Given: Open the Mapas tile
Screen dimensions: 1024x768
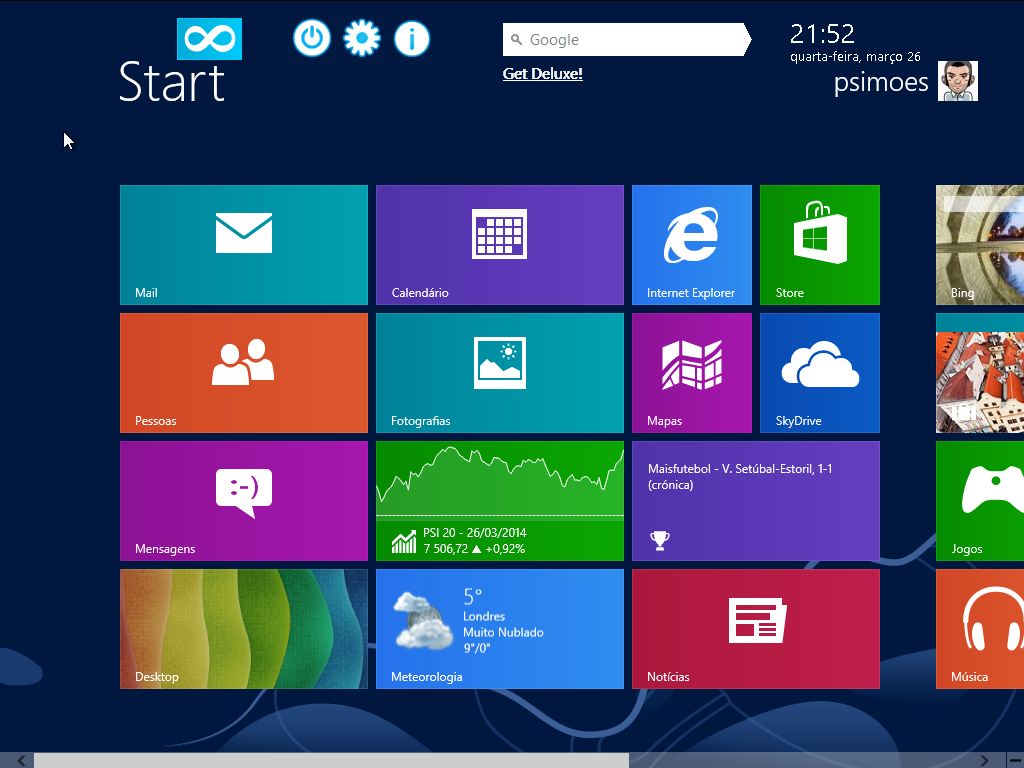Looking at the screenshot, I should pos(692,373).
